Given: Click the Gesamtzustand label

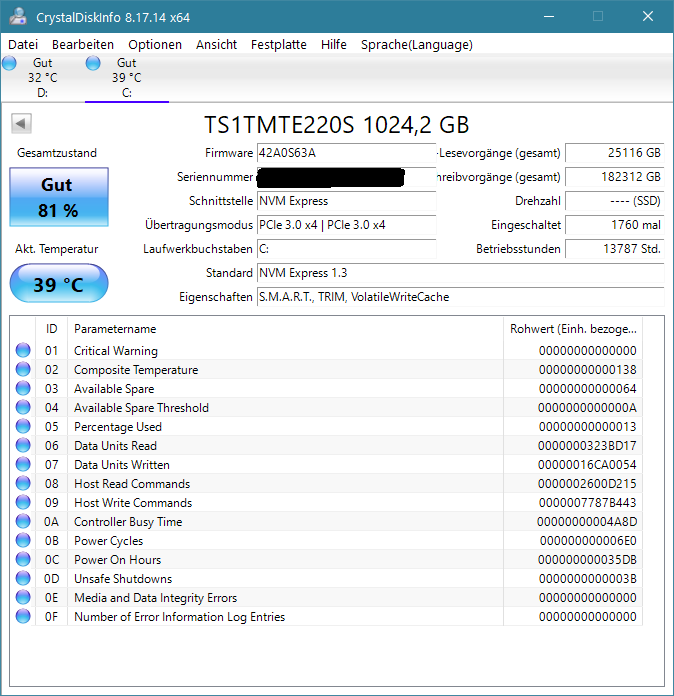Looking at the screenshot, I should coord(57,153).
